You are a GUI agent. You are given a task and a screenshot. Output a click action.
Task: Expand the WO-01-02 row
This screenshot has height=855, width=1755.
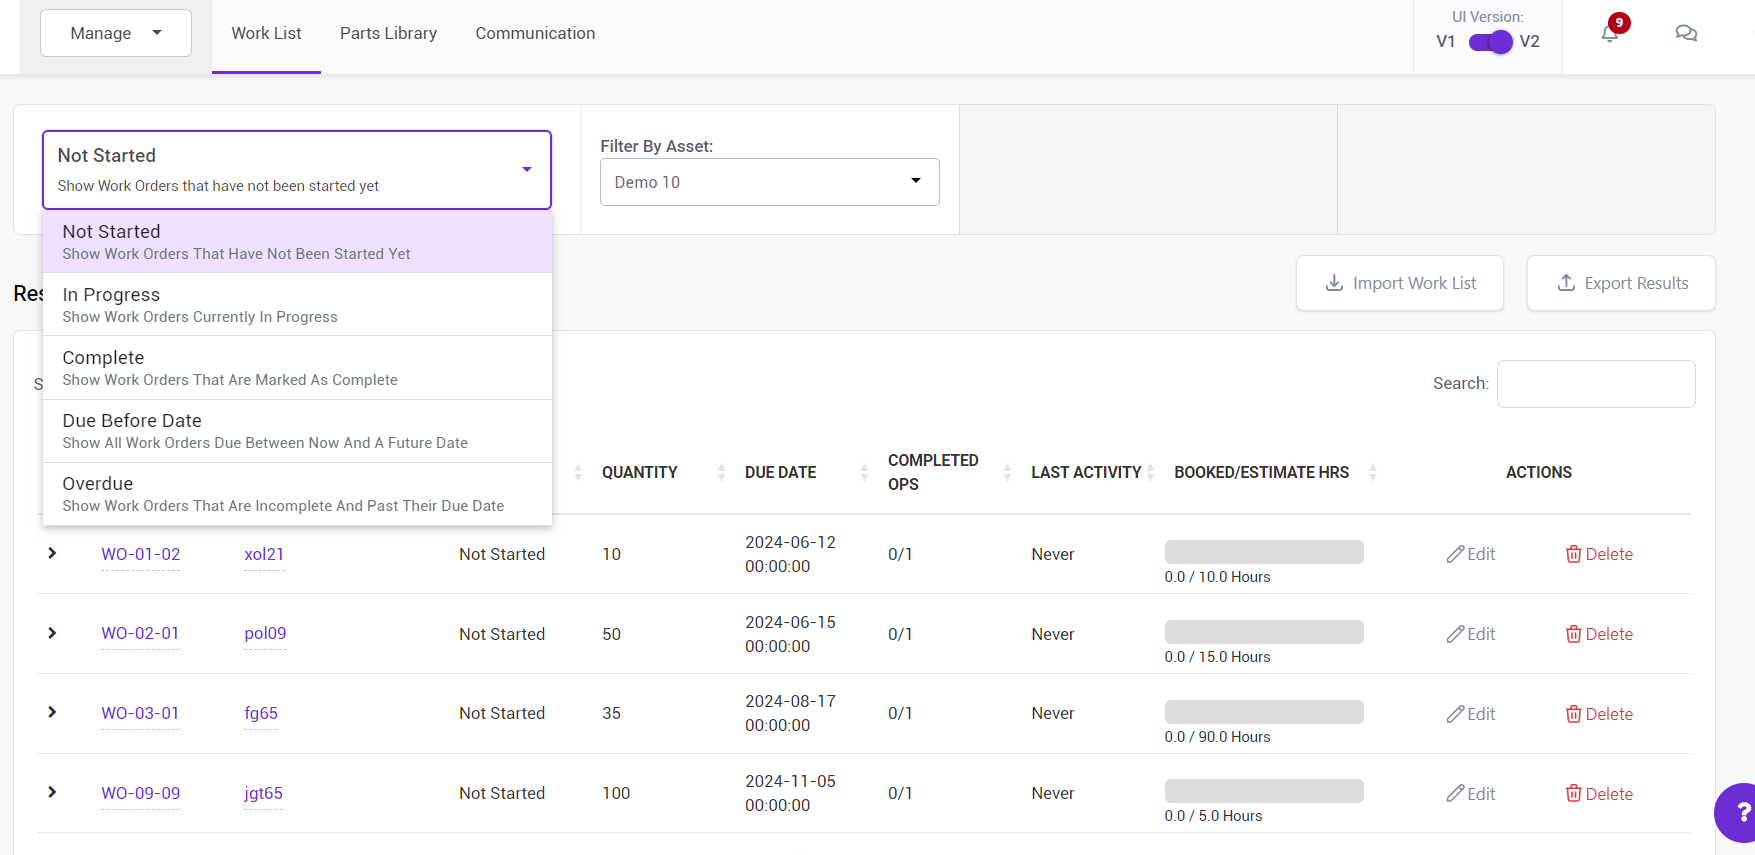(52, 553)
